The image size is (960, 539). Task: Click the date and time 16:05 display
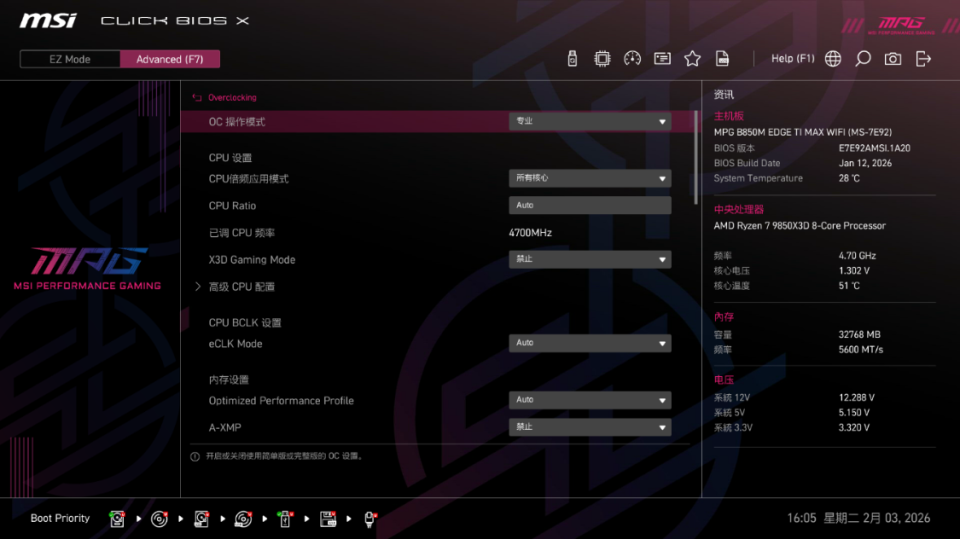tap(858, 518)
